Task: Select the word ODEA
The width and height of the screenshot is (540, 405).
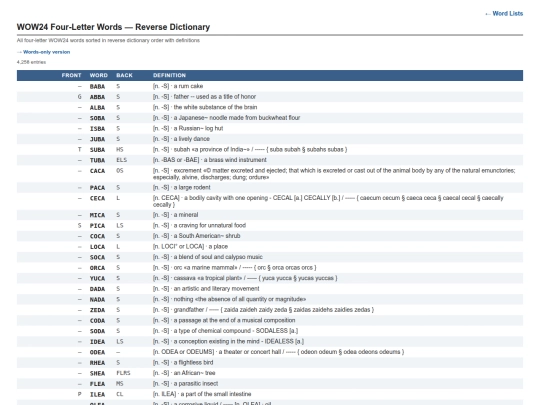Action: (97, 352)
